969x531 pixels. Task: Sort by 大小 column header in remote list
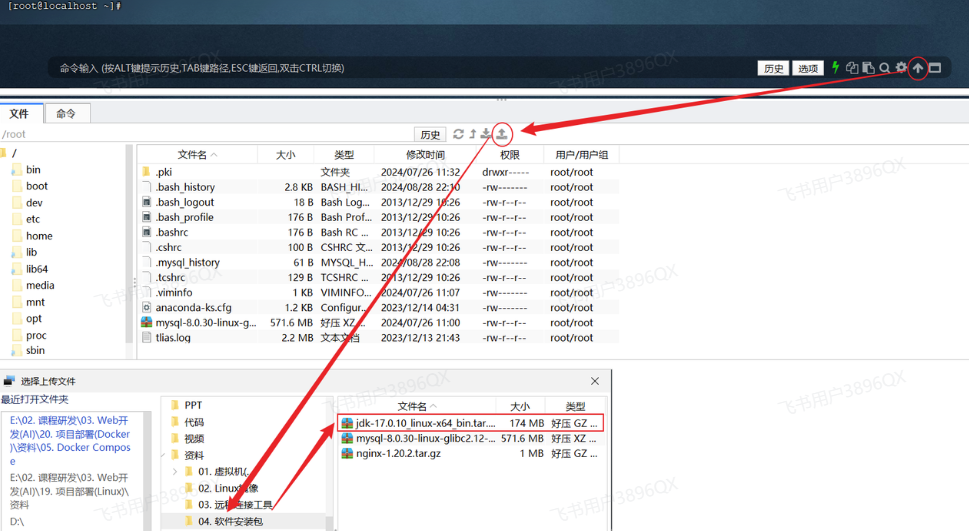click(x=286, y=155)
